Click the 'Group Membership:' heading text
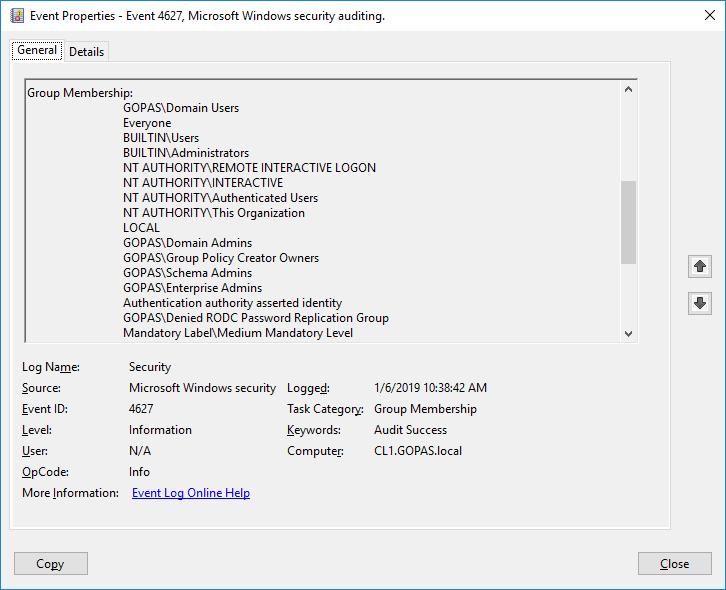Image resolution: width=726 pixels, height=590 pixels. coord(80,93)
